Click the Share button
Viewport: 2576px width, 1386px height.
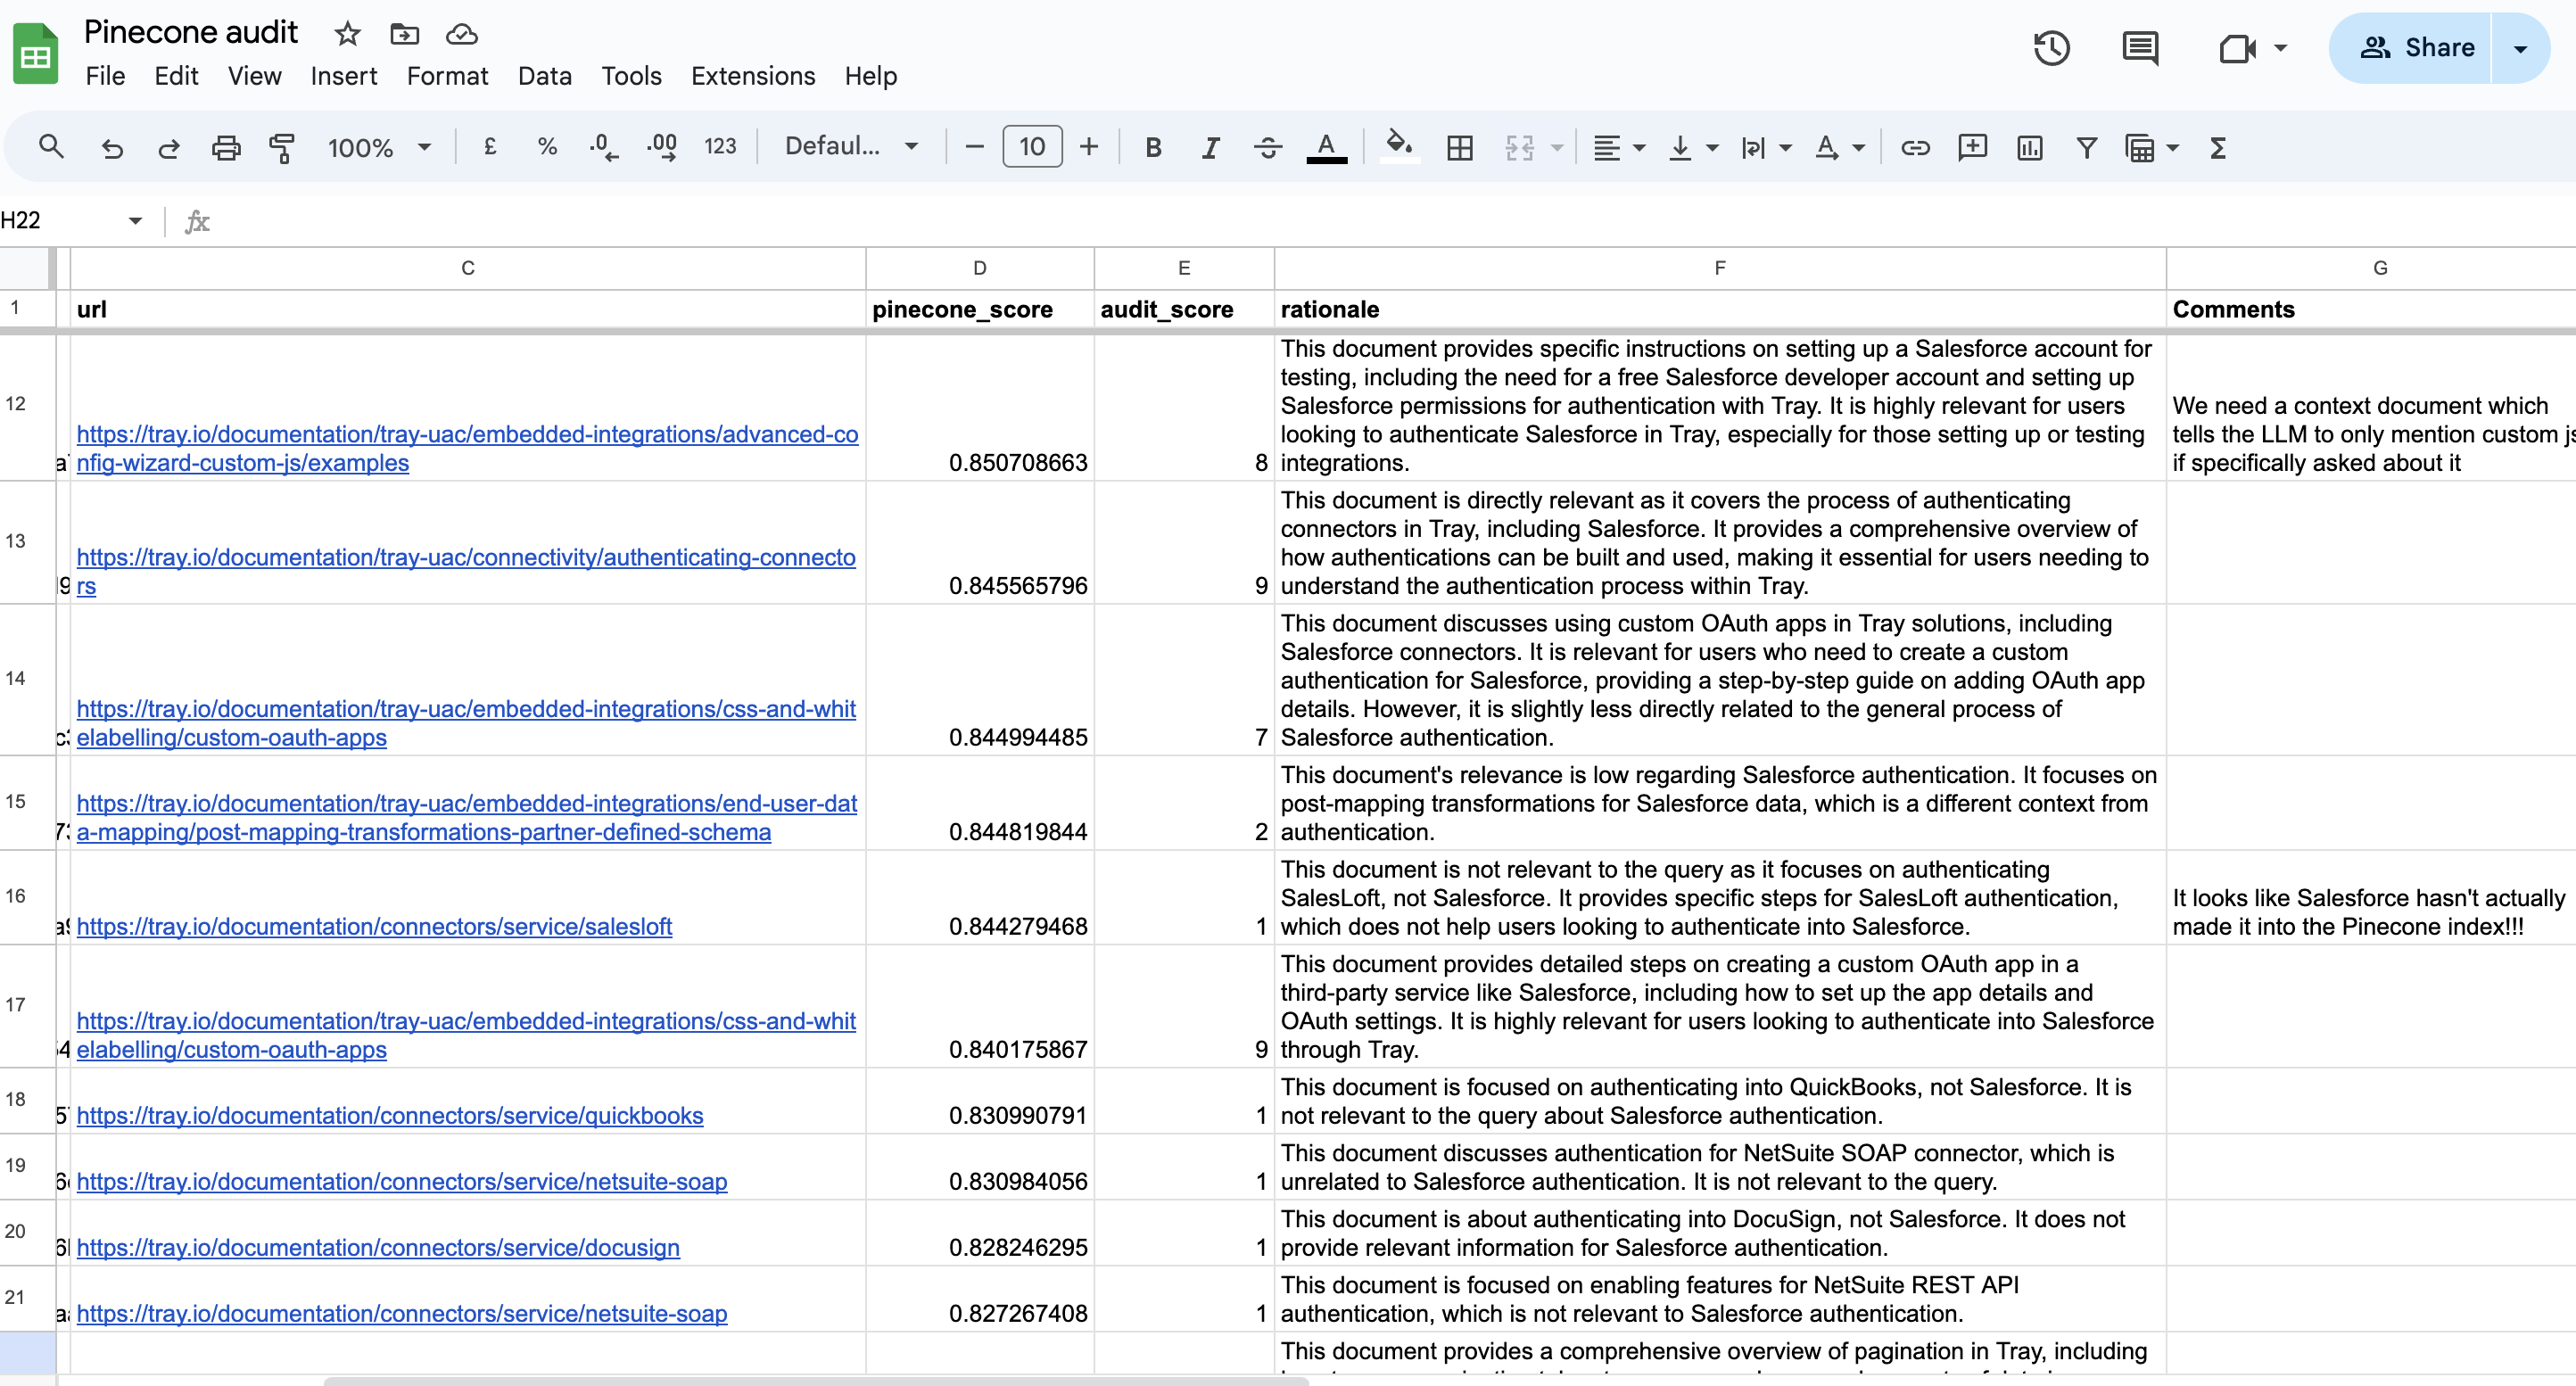[2416, 48]
